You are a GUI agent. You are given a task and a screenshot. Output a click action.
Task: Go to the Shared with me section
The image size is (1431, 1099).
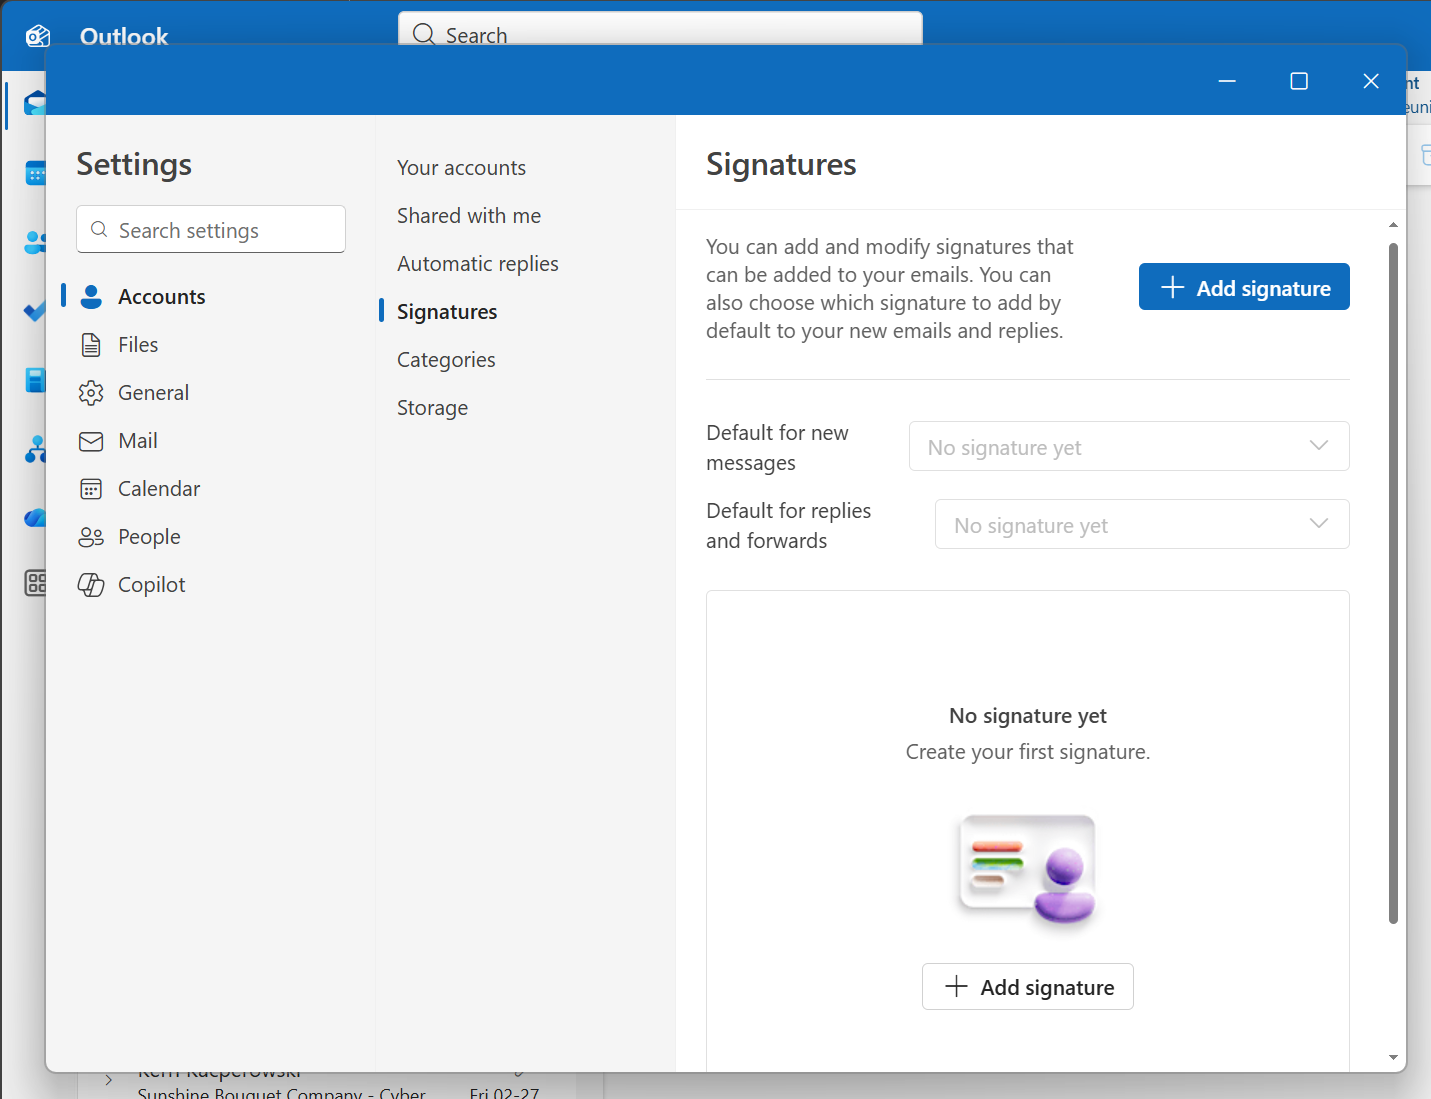(x=468, y=216)
